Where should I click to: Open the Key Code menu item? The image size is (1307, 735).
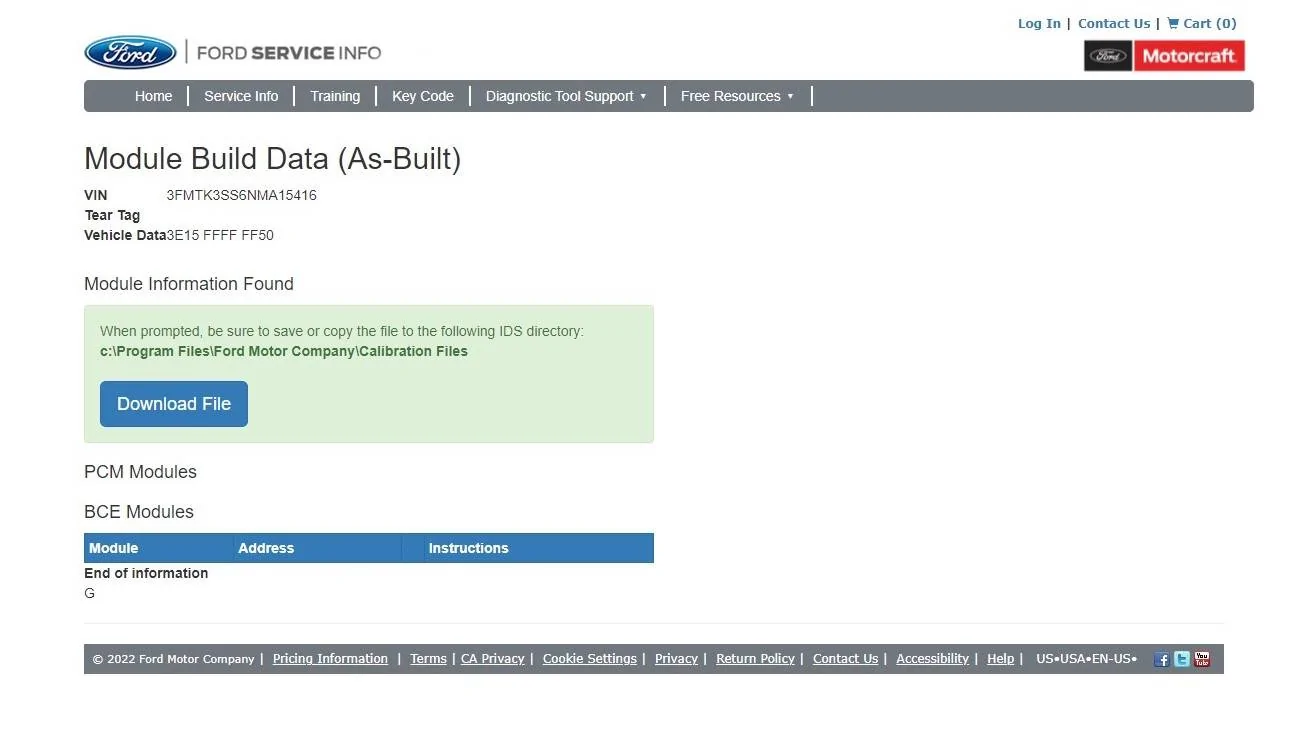(423, 96)
